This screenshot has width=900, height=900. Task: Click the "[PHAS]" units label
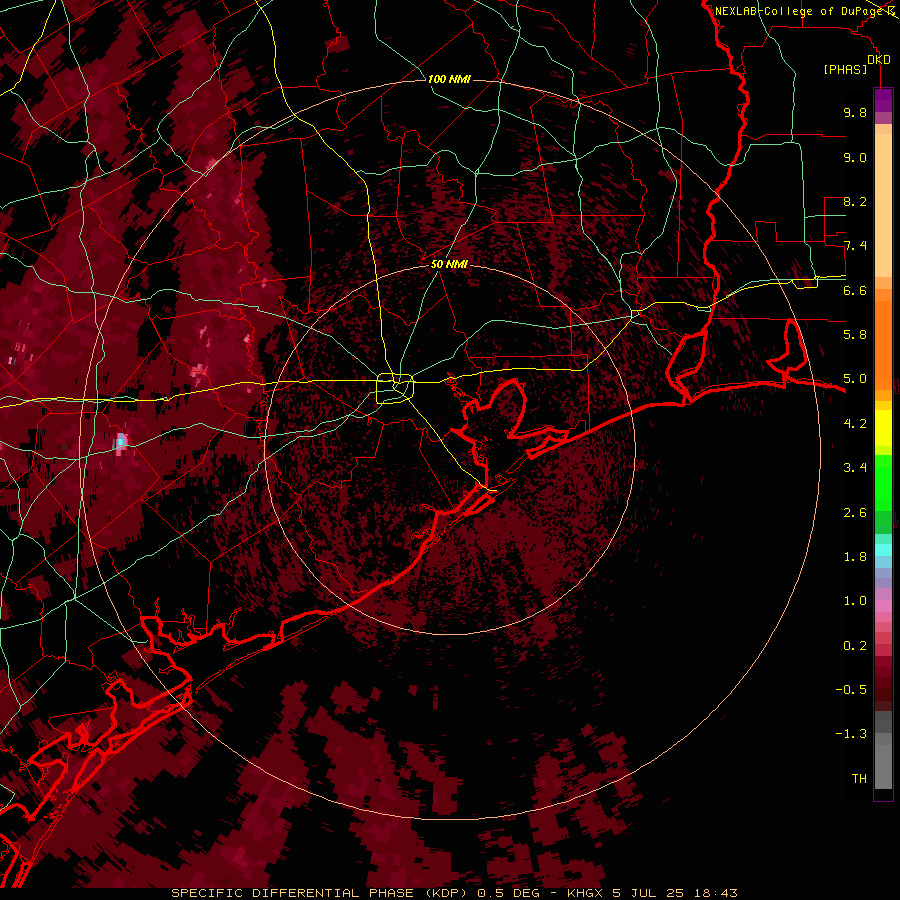(x=845, y=70)
